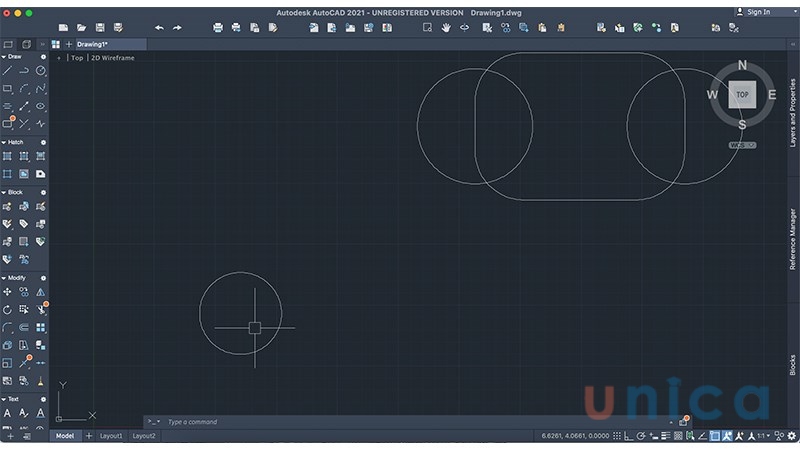Collapse the Modify panel section
Viewport: 800px width, 450px height.
click(x=4, y=278)
